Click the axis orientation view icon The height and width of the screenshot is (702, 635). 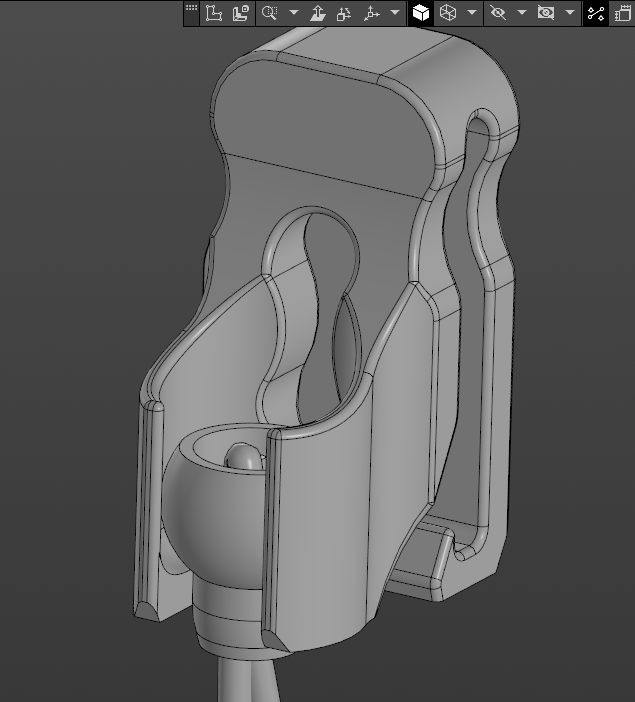371,13
